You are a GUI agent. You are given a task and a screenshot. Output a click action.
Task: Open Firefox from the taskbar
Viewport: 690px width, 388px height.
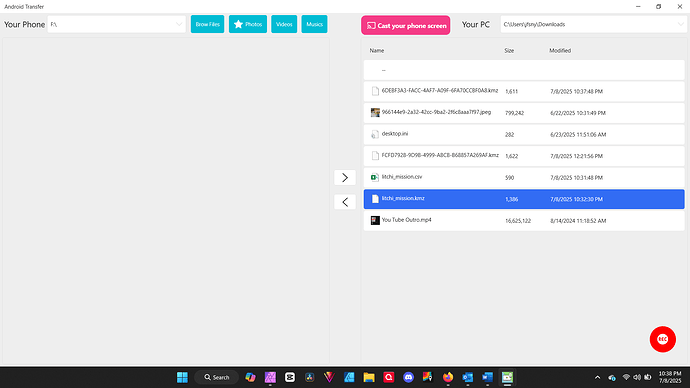point(448,377)
